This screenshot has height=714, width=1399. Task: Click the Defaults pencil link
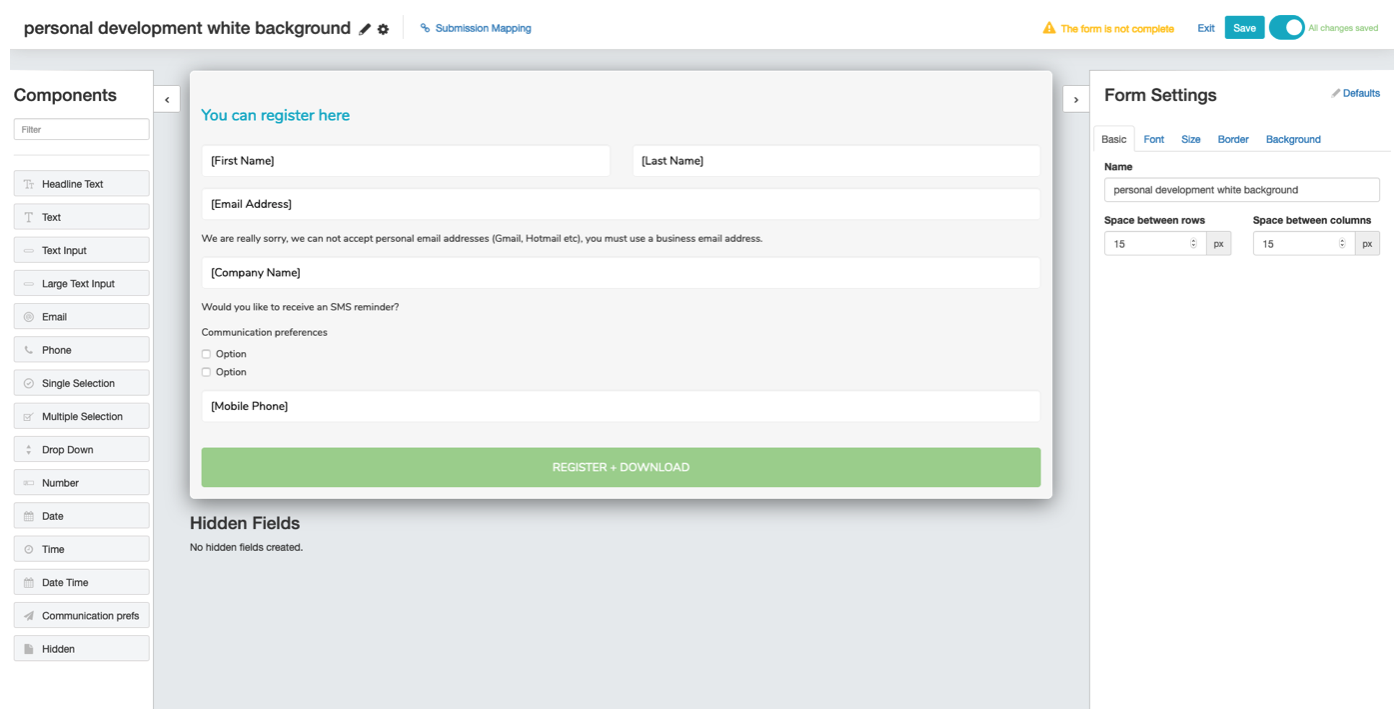coord(1356,93)
